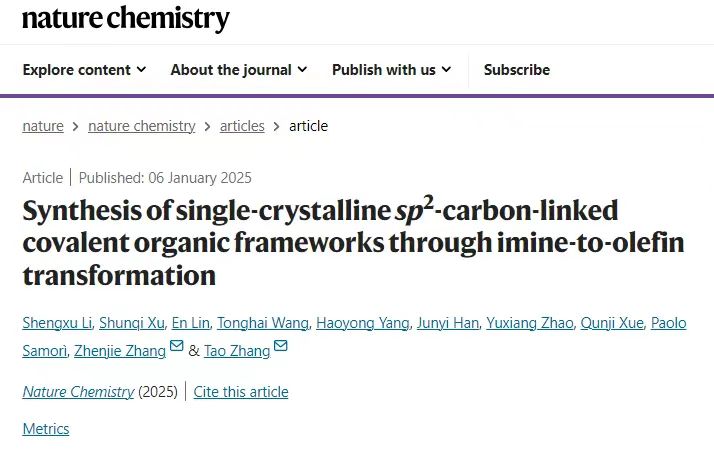Navigate to the articles breadcrumb
This screenshot has height=454, width=714.
[x=242, y=126]
